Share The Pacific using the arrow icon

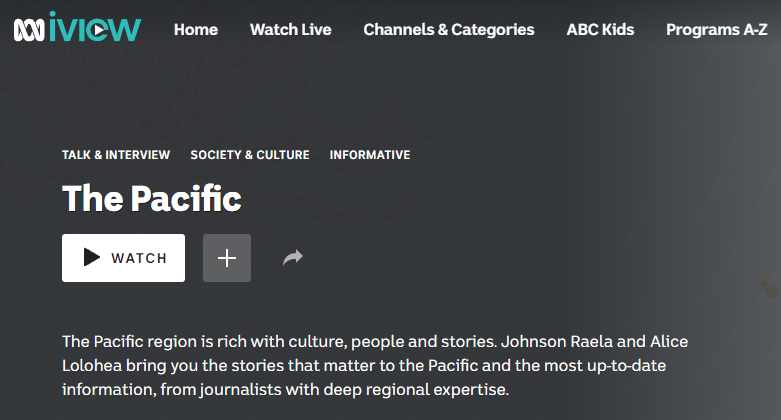click(292, 258)
